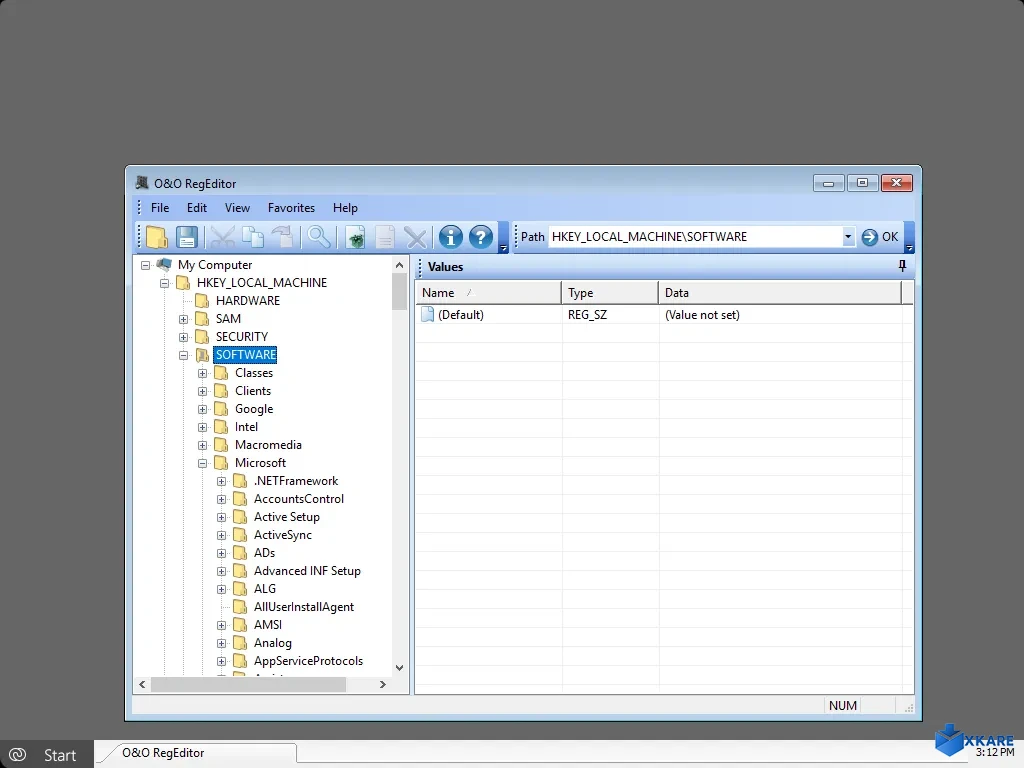Sort values by the Name column header

tap(488, 293)
